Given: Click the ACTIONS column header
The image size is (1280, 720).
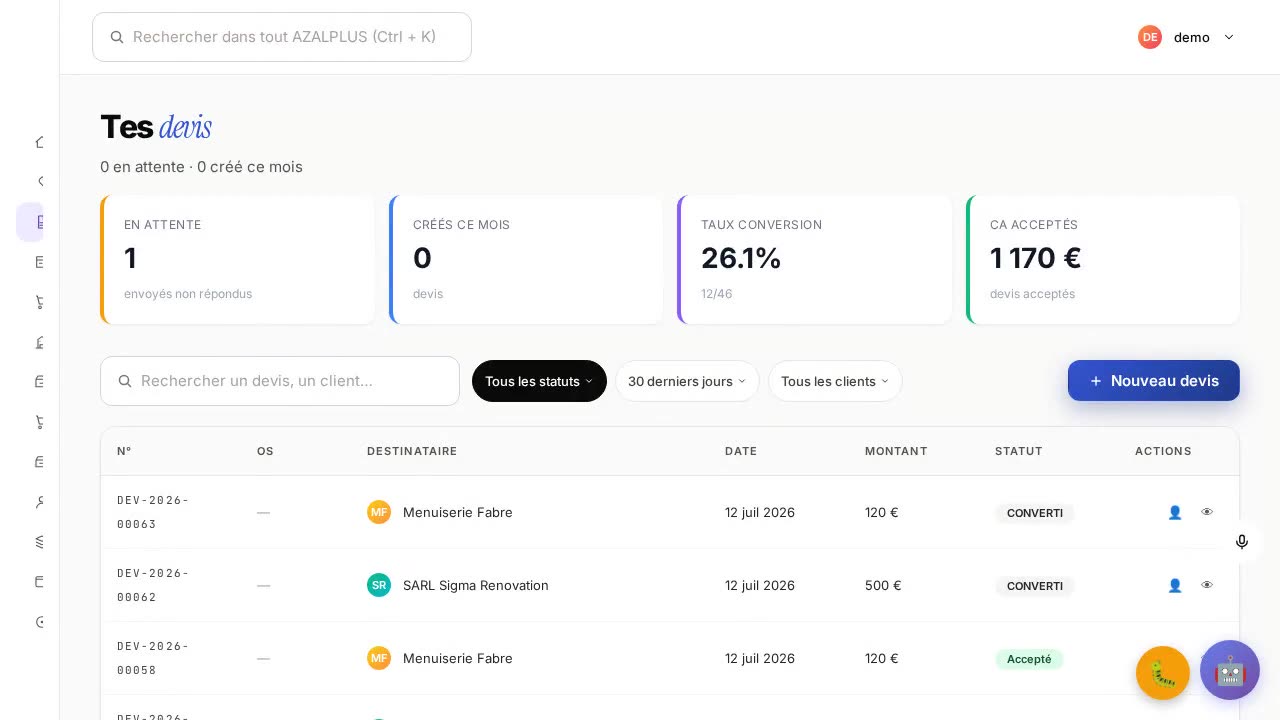Looking at the screenshot, I should 1163,451.
